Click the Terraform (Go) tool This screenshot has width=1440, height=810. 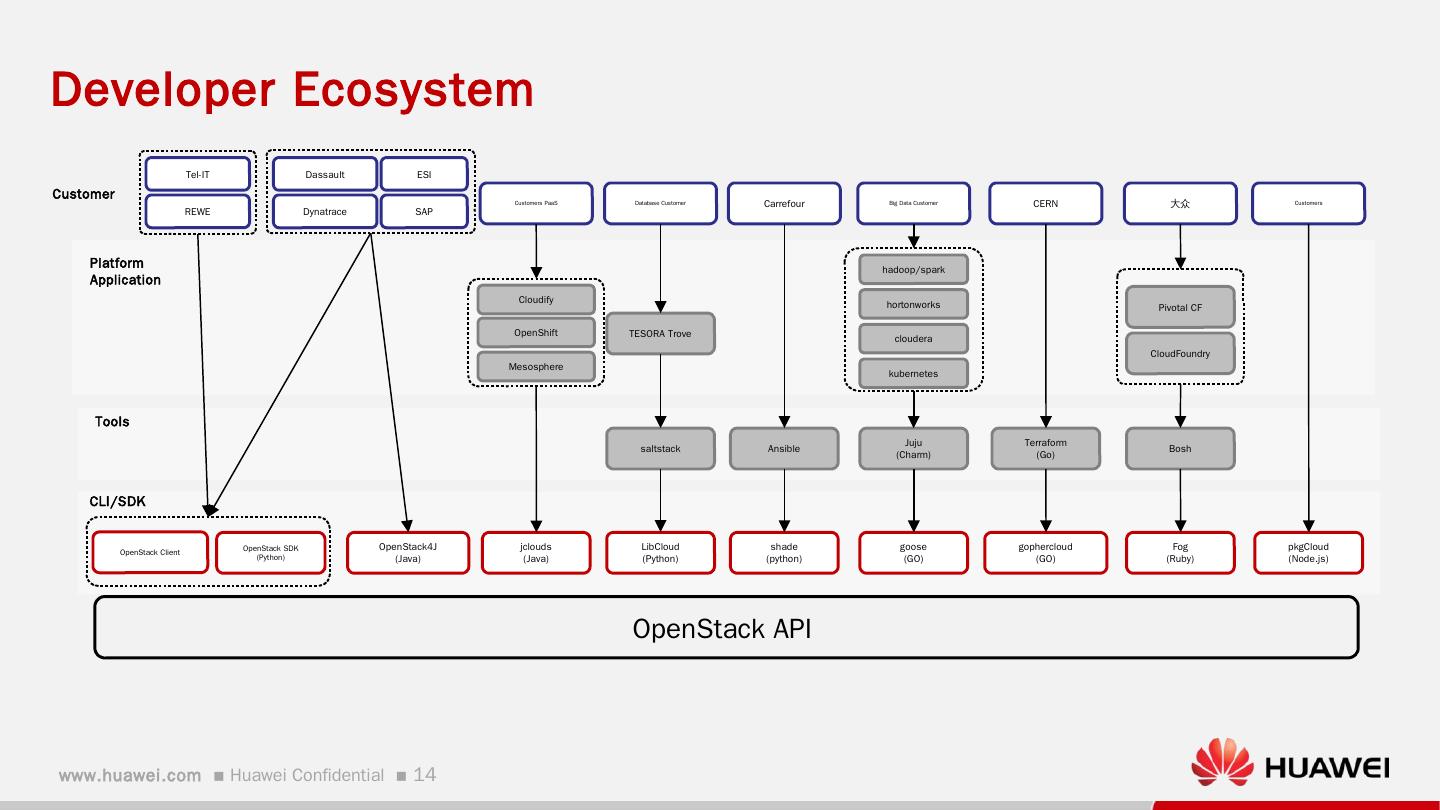pos(1045,448)
